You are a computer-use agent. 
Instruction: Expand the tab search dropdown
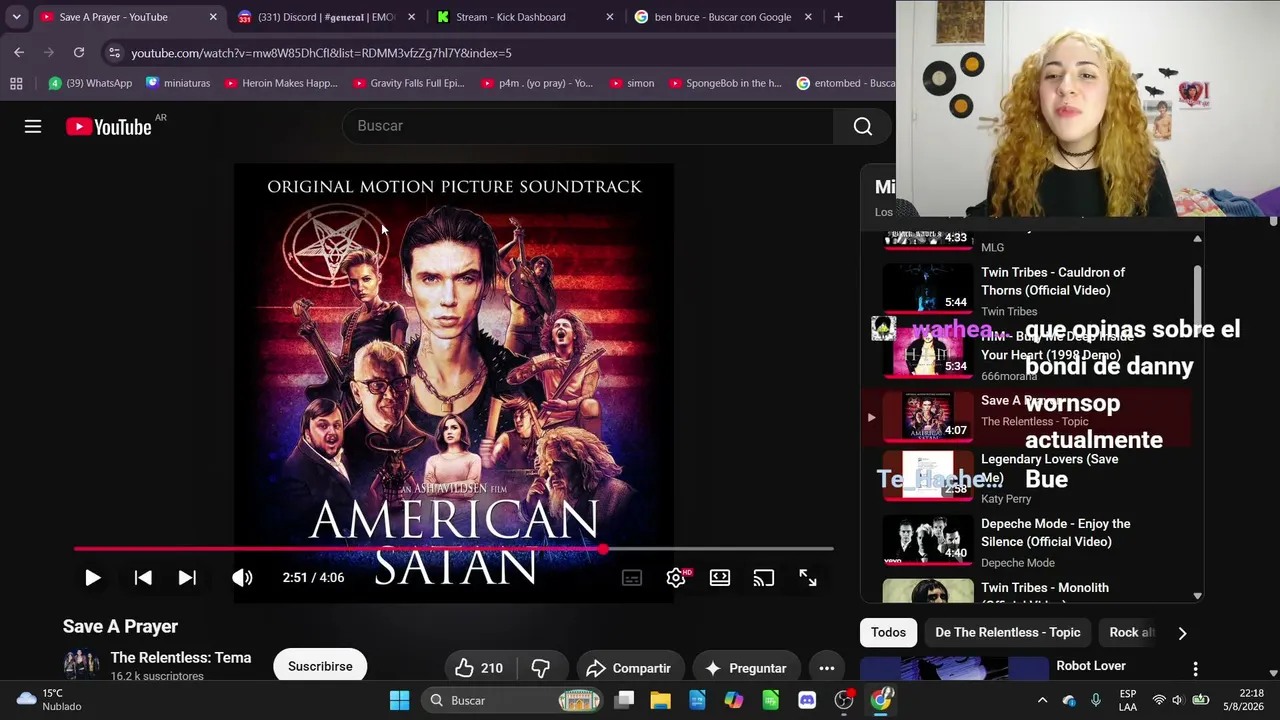[16, 17]
